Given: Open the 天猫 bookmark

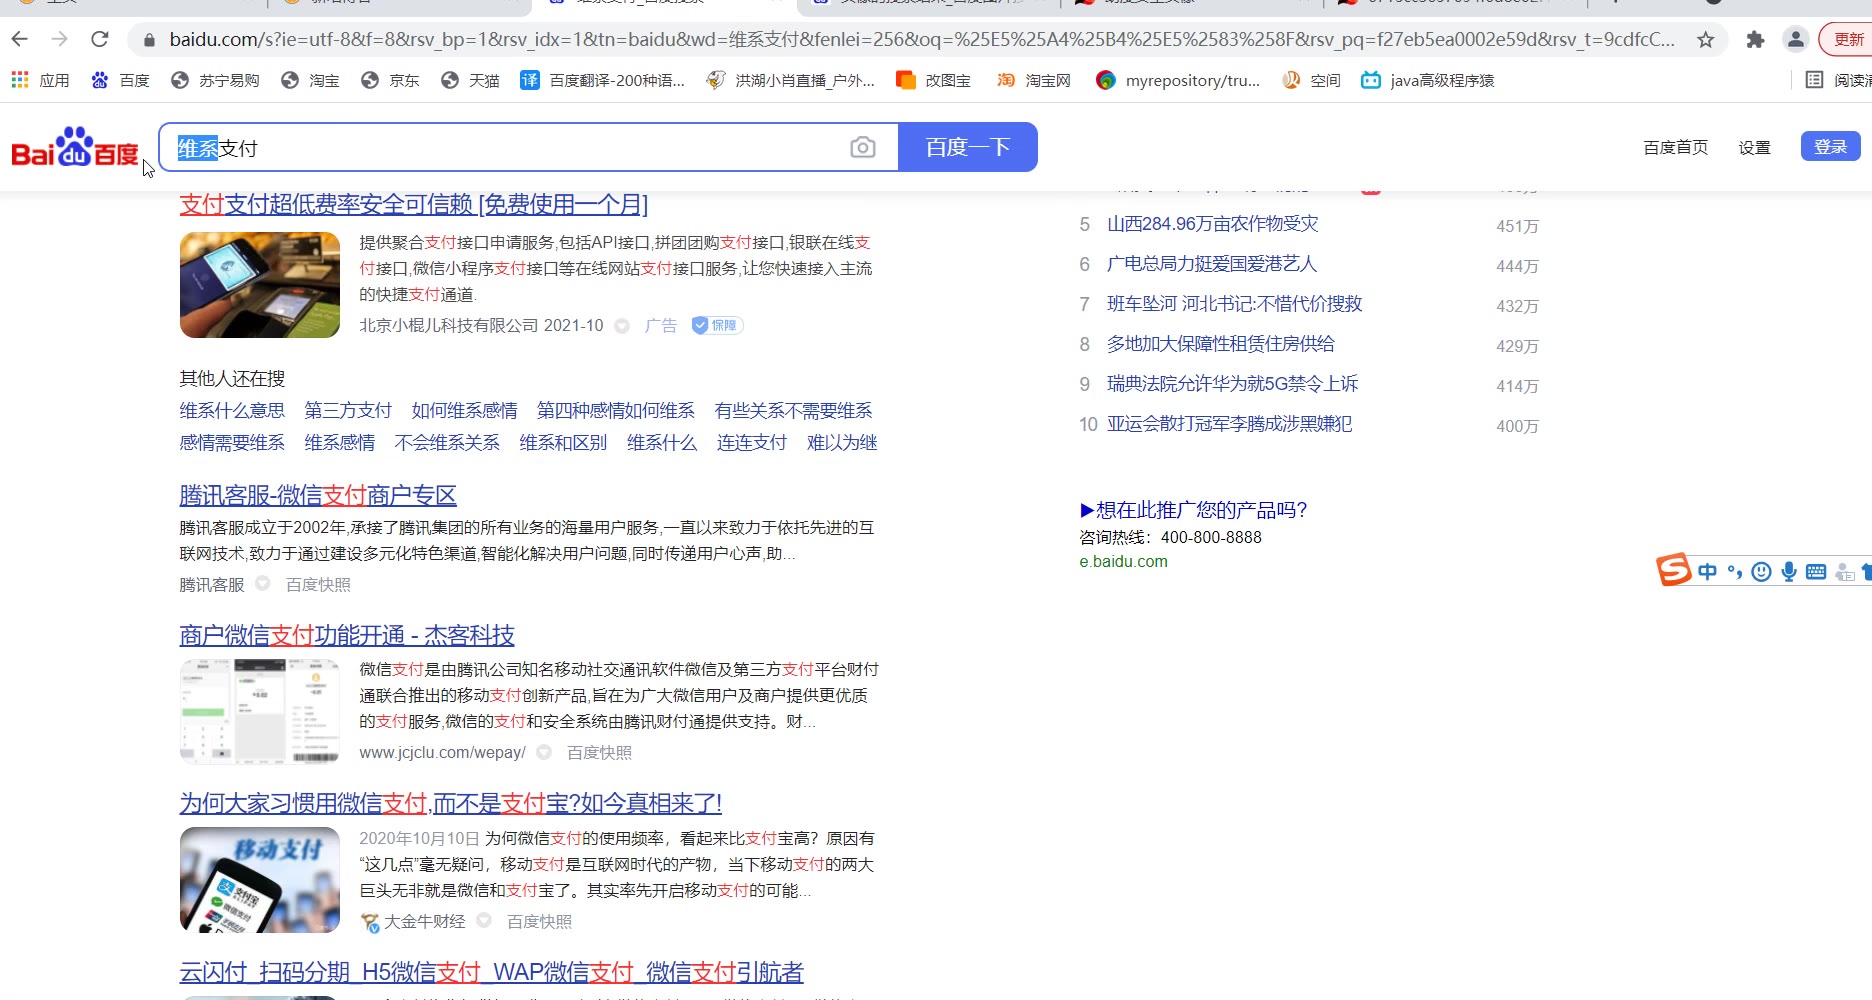Looking at the screenshot, I should [x=470, y=80].
